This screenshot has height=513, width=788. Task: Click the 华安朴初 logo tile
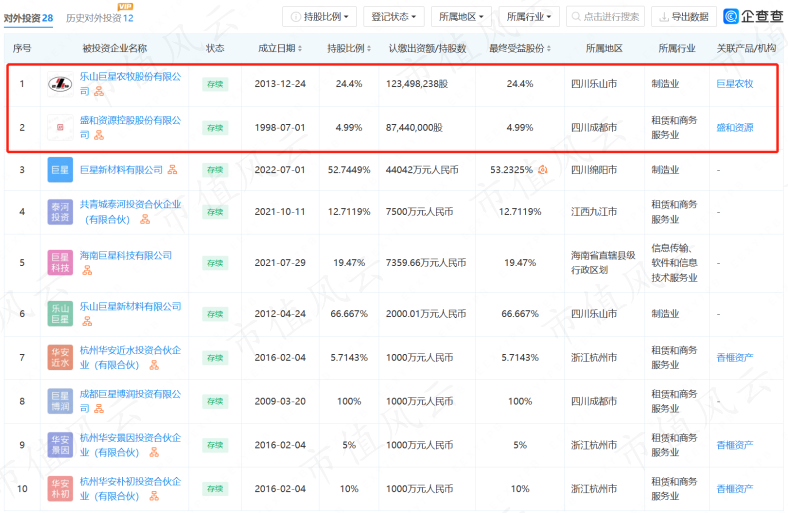pyautogui.click(x=60, y=488)
